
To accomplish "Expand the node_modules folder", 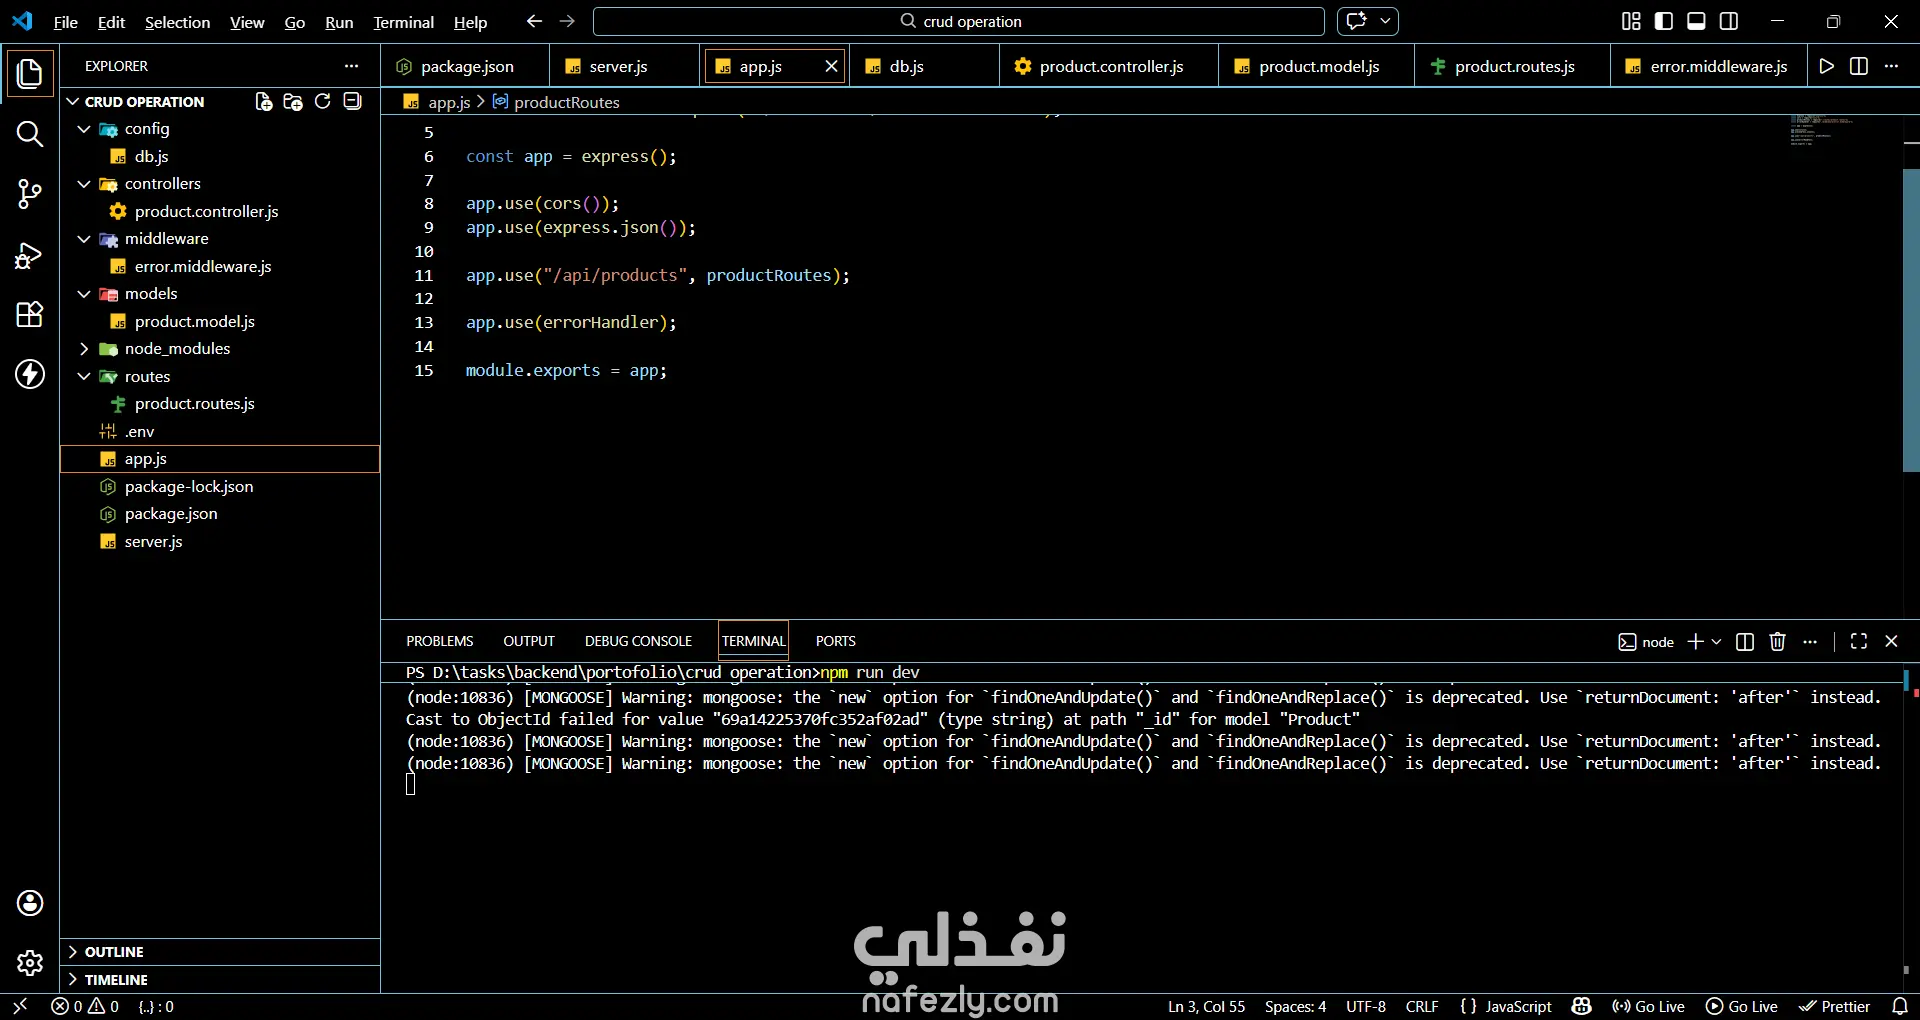I will tap(84, 349).
